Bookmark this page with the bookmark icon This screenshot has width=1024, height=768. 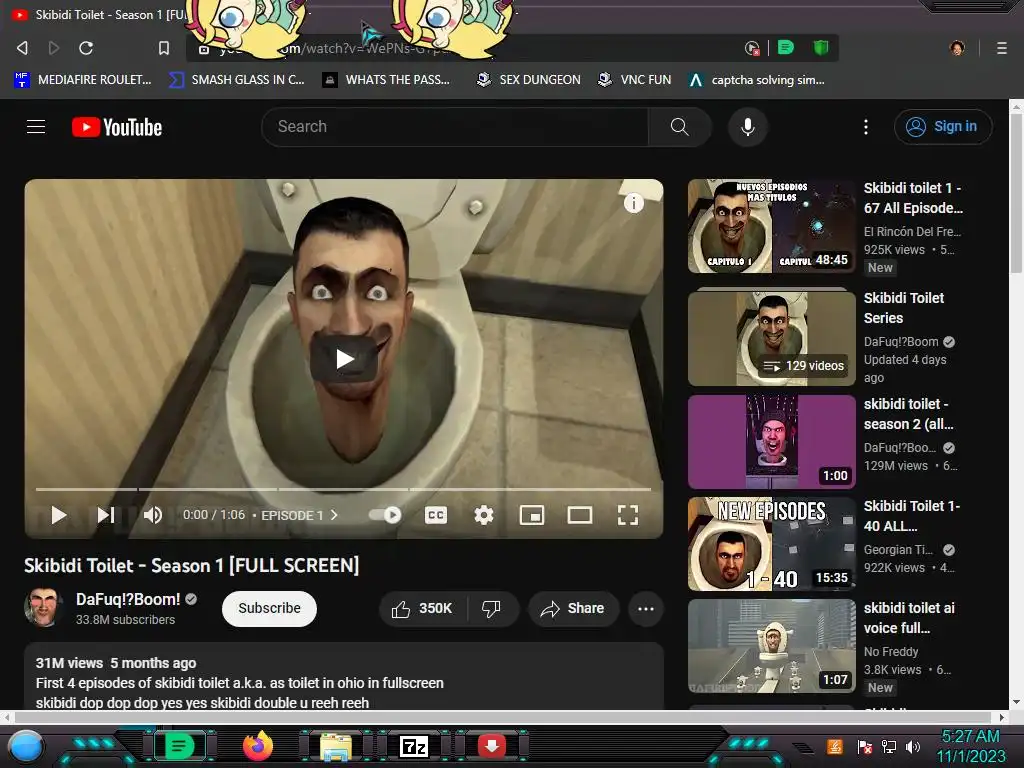(x=164, y=48)
